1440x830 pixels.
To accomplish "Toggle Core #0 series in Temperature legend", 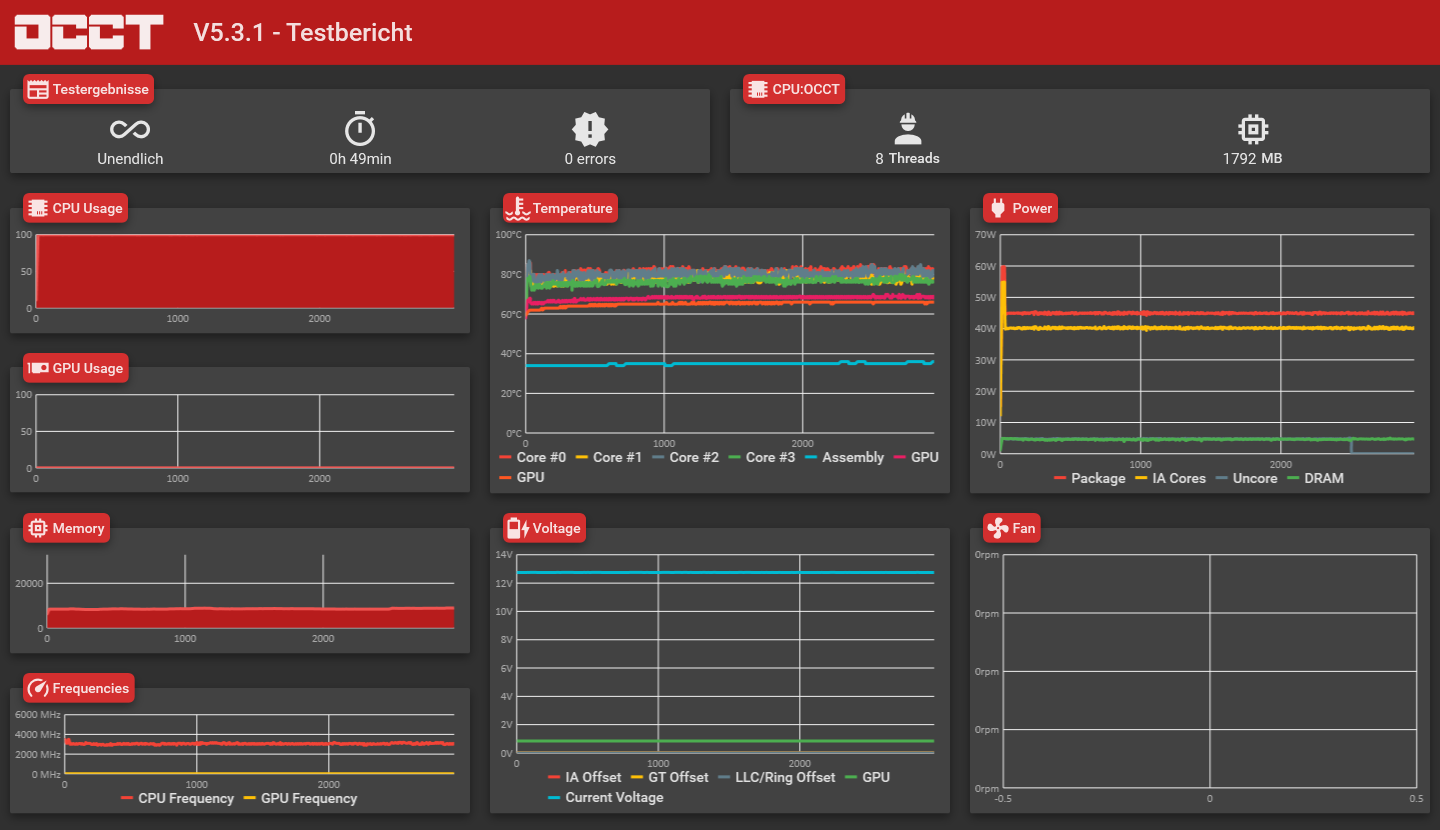I will point(533,457).
